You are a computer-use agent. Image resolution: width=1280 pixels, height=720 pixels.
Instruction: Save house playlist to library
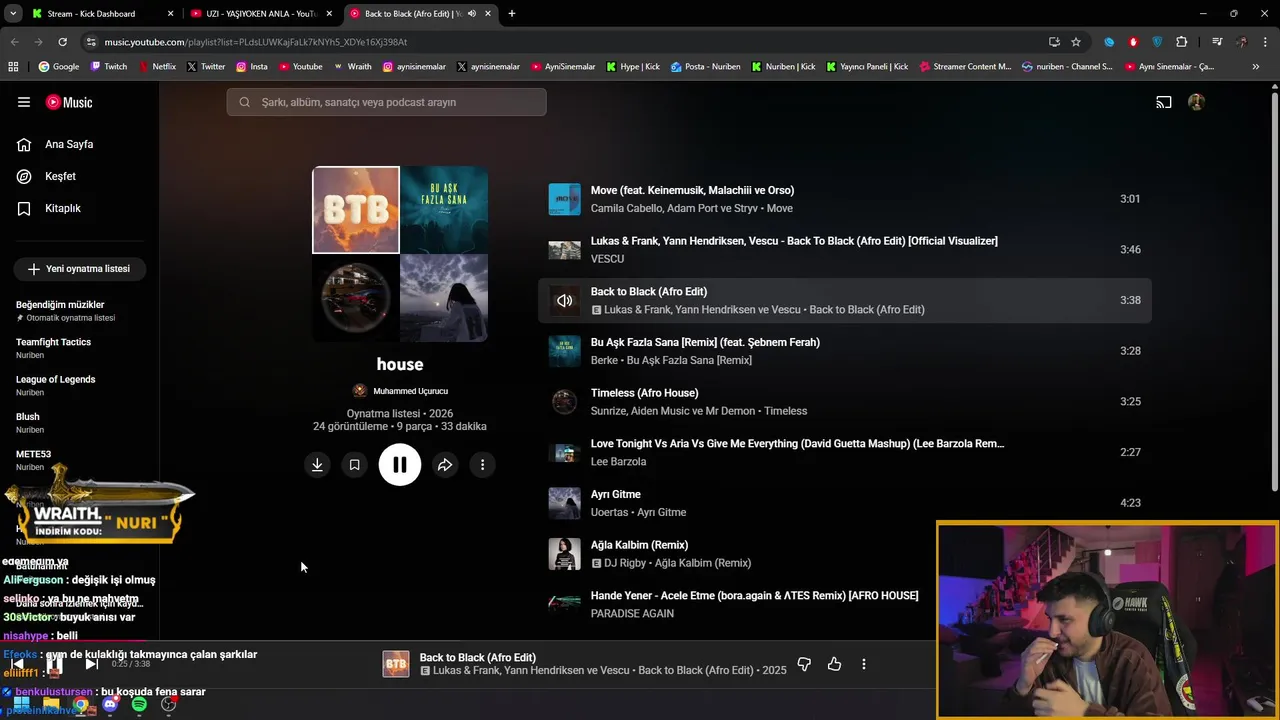pos(354,465)
